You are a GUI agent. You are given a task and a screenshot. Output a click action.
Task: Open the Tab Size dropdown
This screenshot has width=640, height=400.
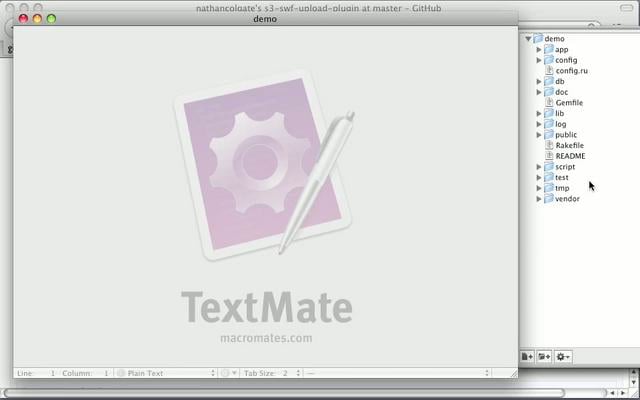pyautogui.click(x=272, y=373)
